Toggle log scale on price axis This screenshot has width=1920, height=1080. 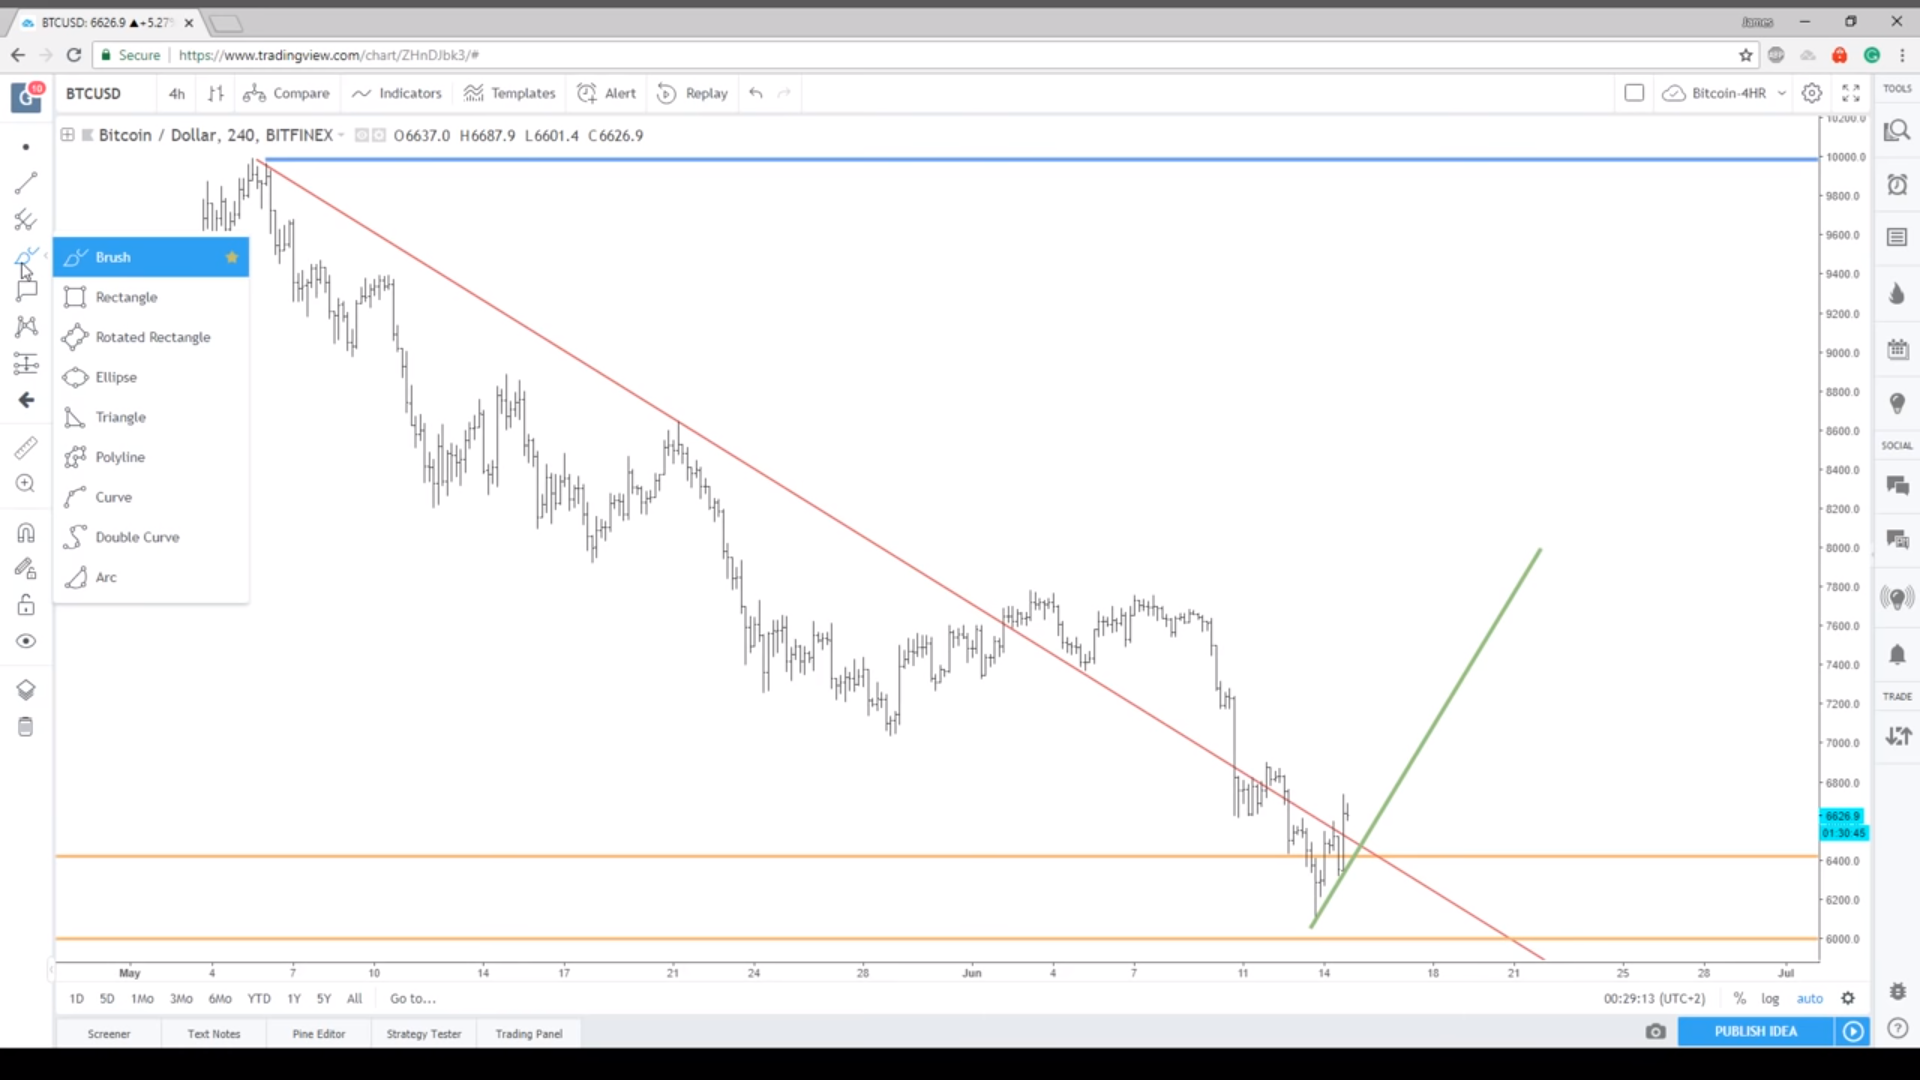click(1770, 998)
